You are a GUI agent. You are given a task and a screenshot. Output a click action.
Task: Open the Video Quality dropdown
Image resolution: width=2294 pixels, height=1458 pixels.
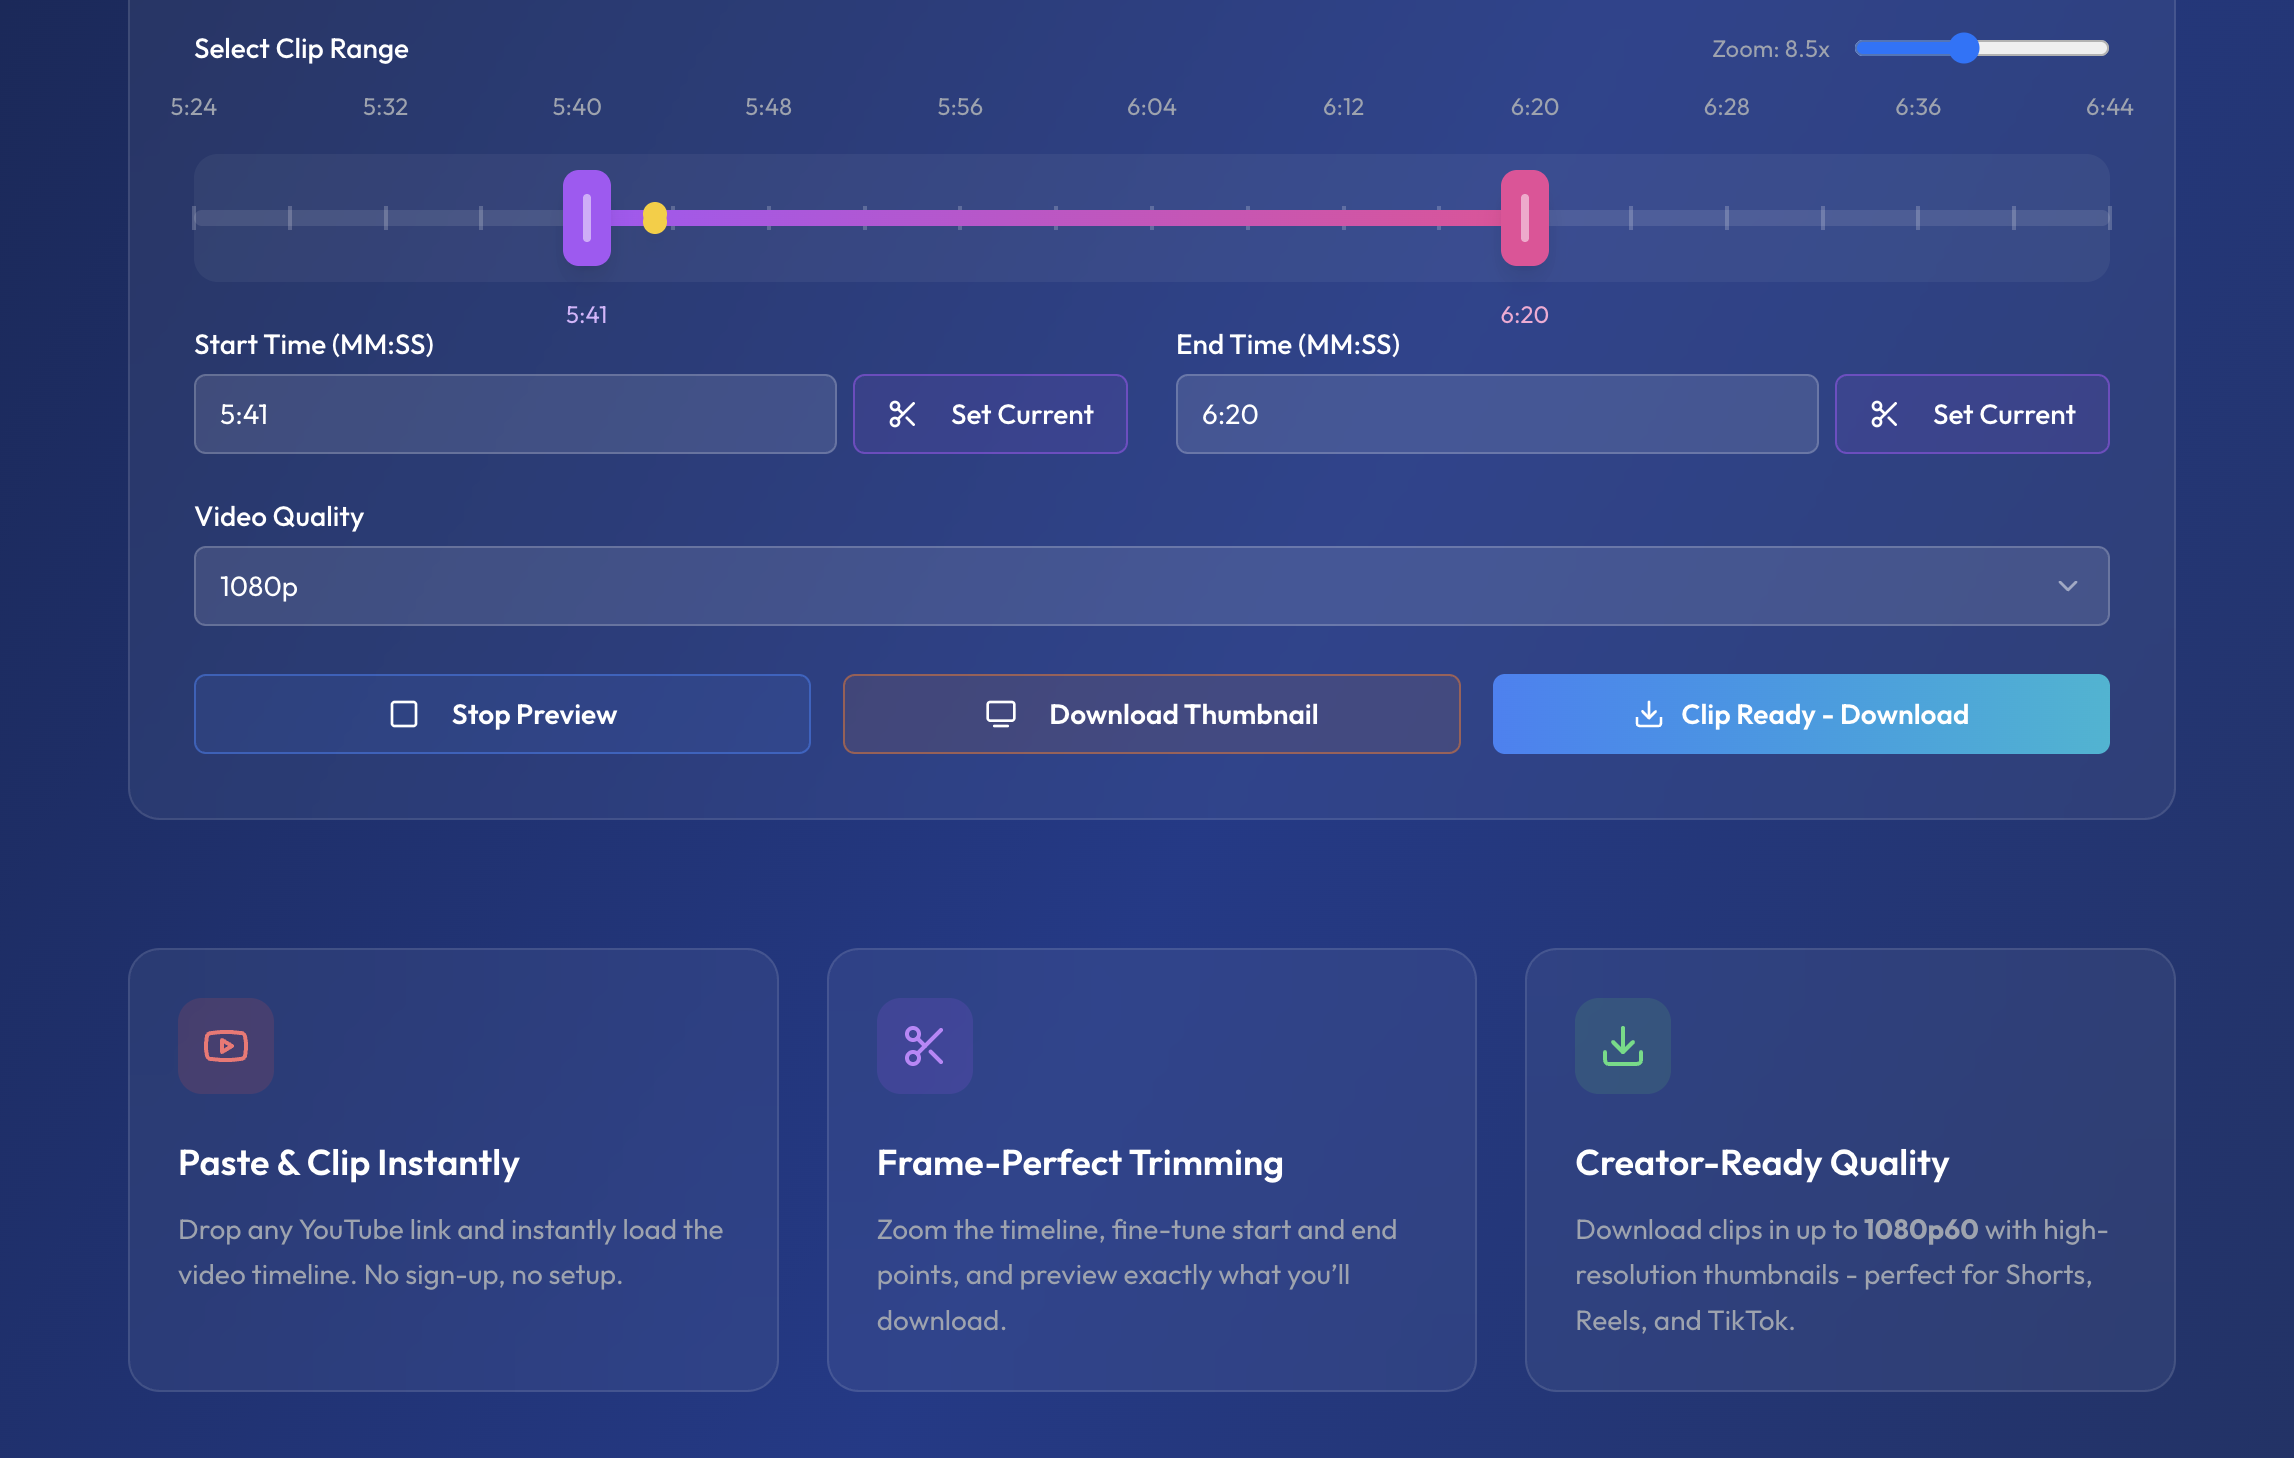[1151, 586]
